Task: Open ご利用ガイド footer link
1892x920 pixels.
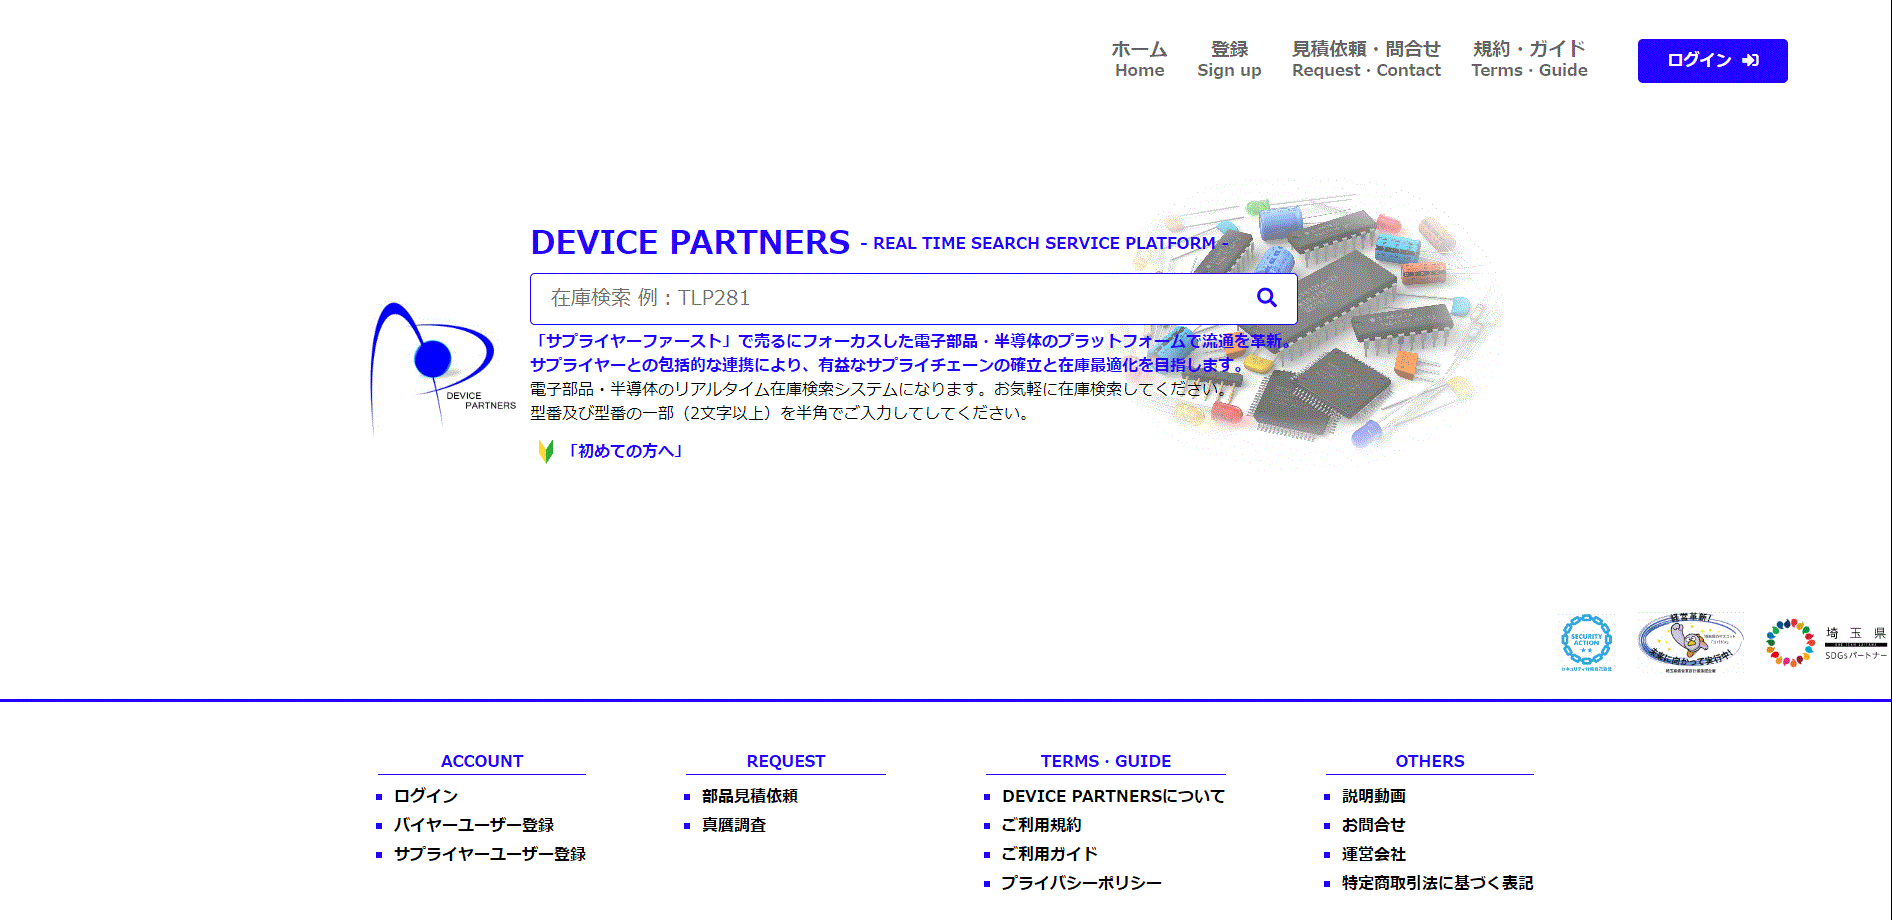Action: pos(1049,854)
